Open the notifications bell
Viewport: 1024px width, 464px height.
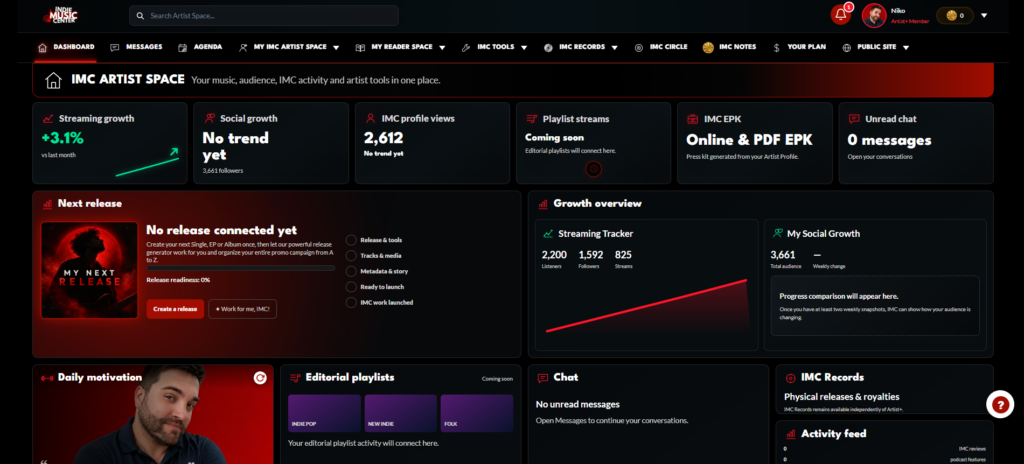840,15
